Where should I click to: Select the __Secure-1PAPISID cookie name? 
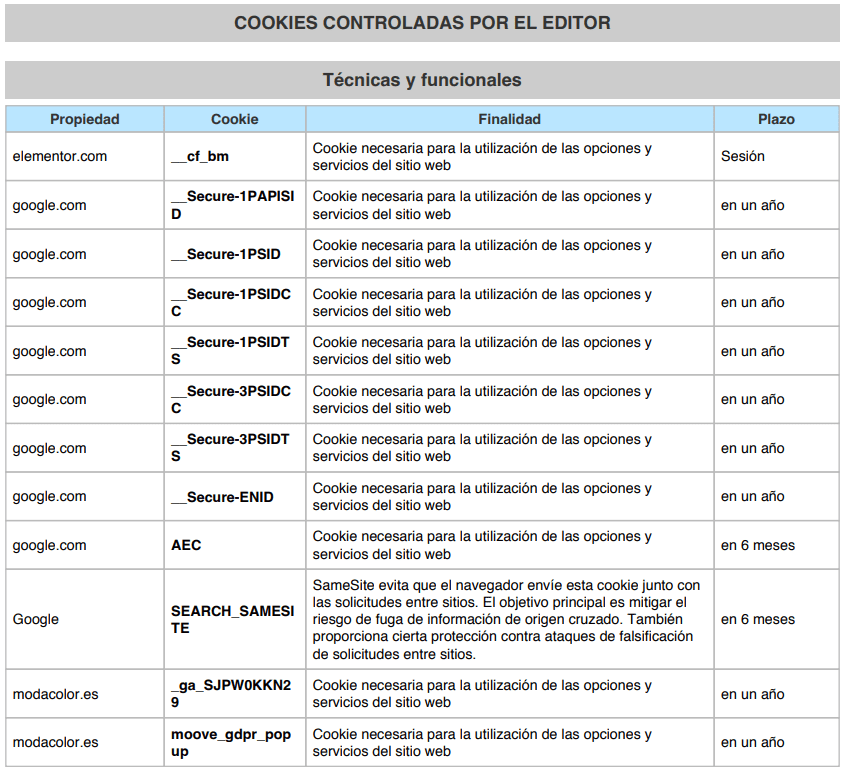pos(233,205)
